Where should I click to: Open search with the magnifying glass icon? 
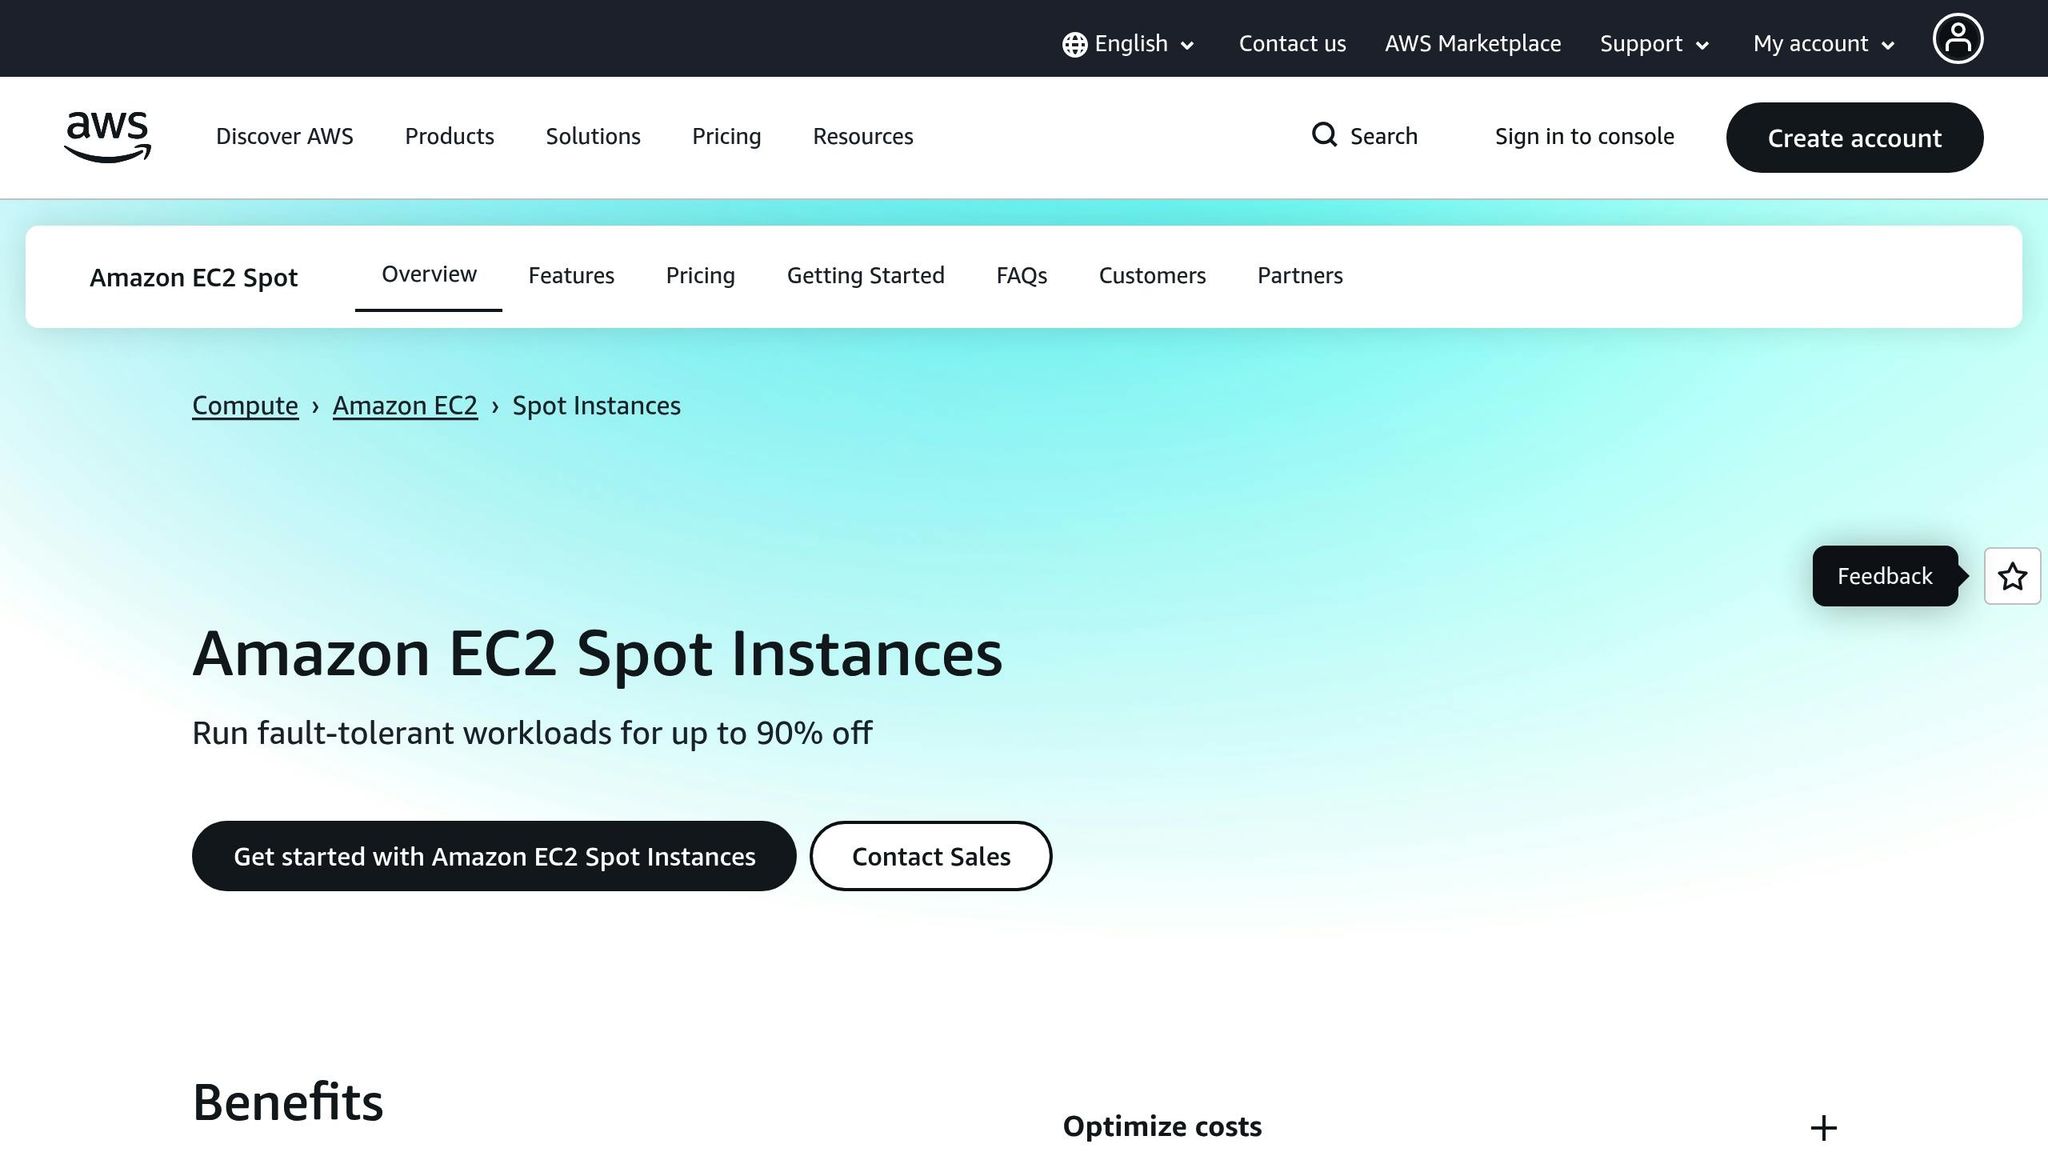1325,135
